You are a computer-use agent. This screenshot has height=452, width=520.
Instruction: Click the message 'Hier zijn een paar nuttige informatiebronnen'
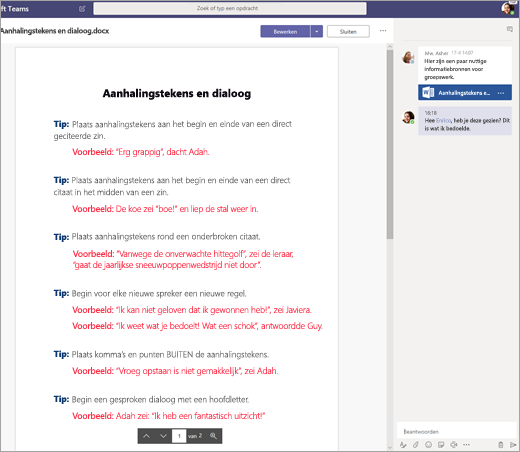(x=455, y=69)
